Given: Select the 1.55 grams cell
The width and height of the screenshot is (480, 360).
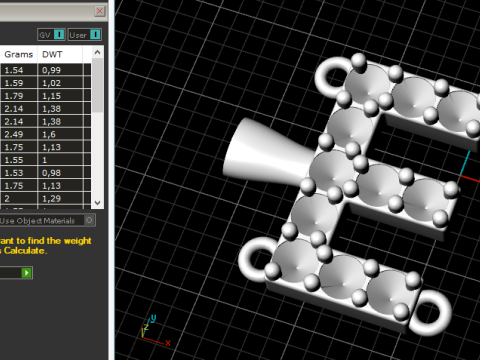Looking at the screenshot, I should point(18,160).
